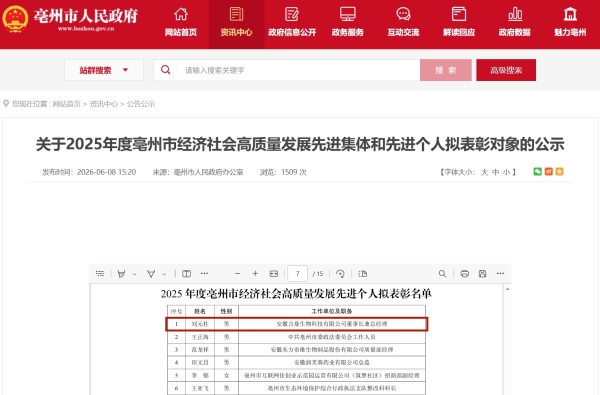The width and height of the screenshot is (600, 395).
Task: Select the PDF draw pen tool
Action: pos(151,274)
